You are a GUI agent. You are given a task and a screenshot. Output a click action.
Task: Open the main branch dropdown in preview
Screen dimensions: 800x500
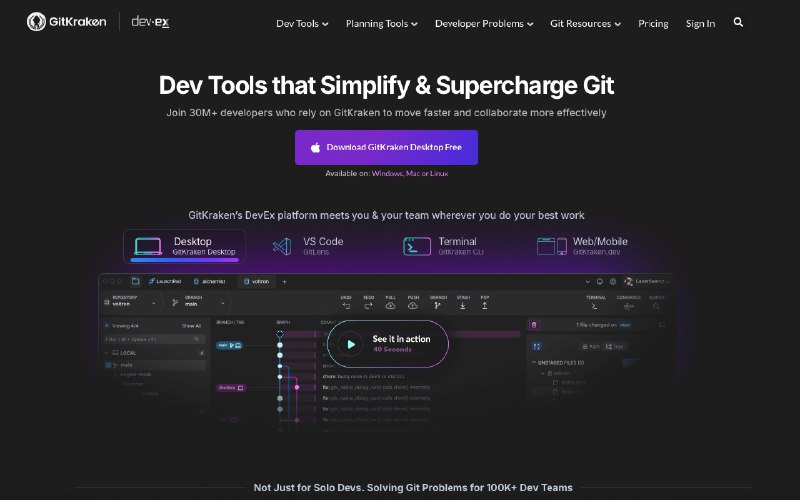pyautogui.click(x=198, y=303)
